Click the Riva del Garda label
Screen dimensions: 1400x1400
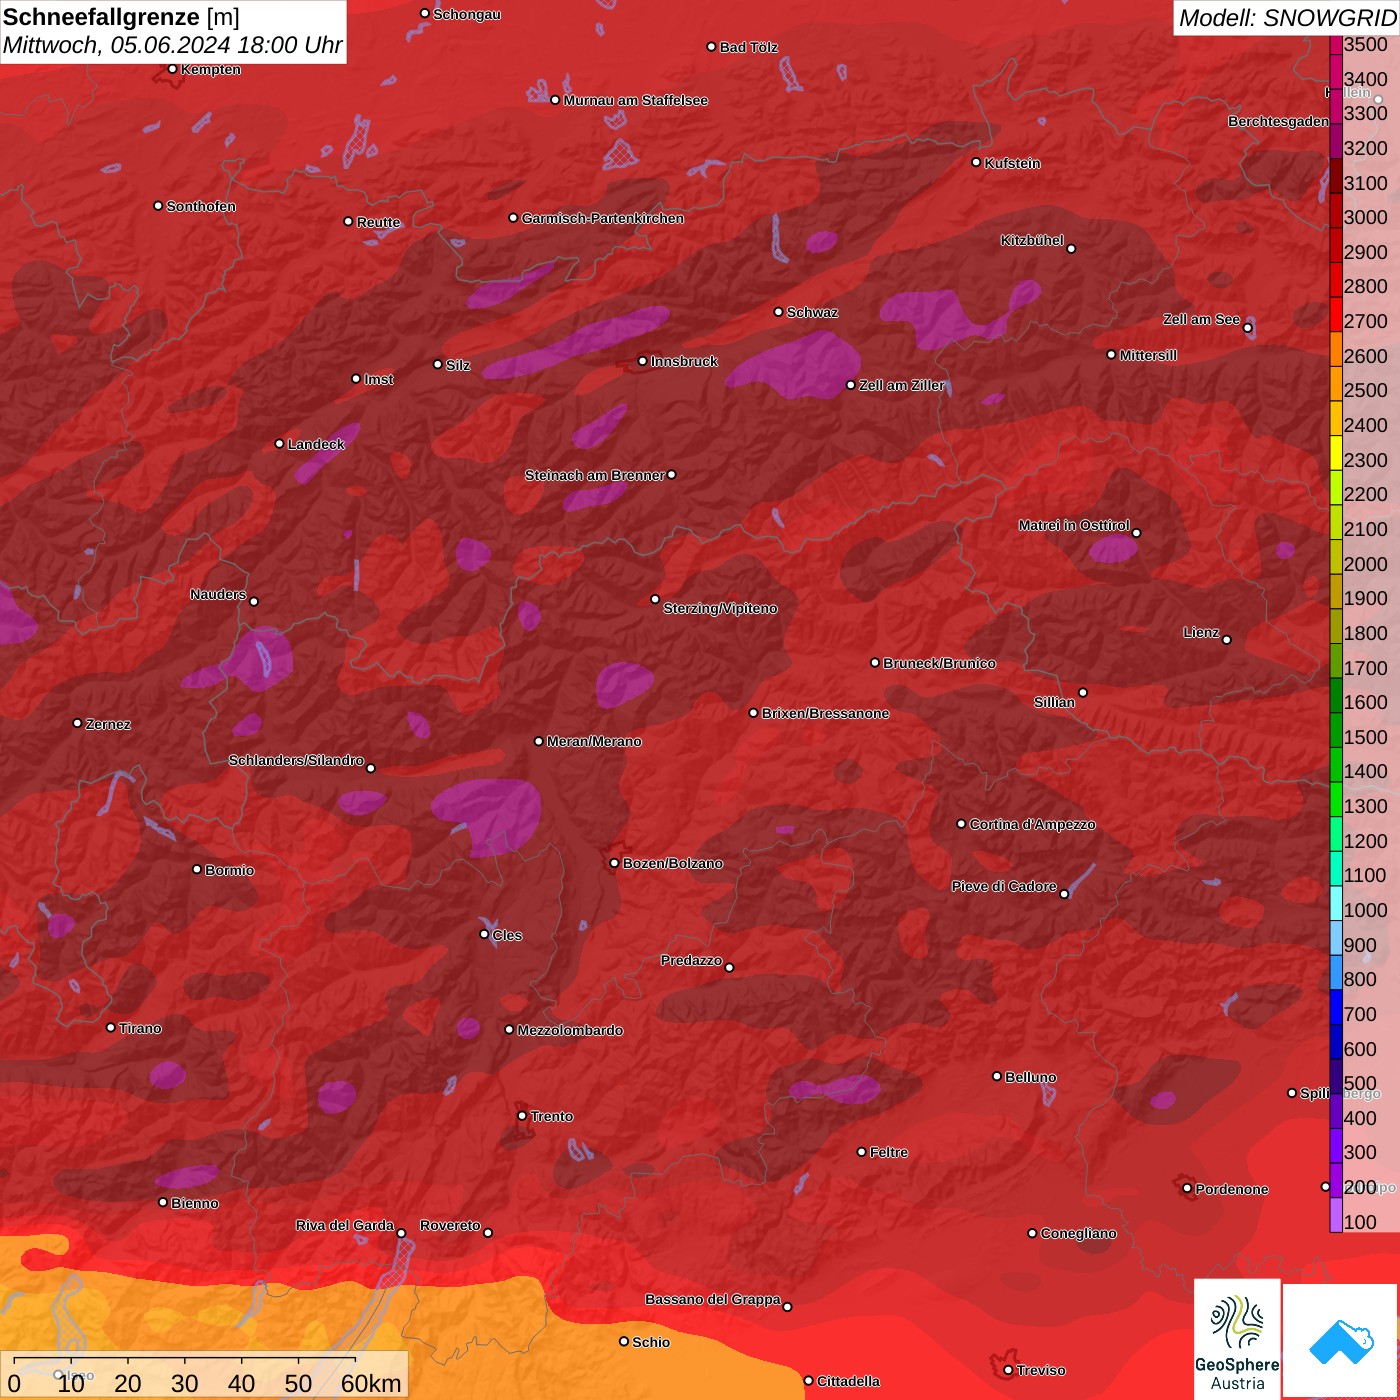[345, 1225]
